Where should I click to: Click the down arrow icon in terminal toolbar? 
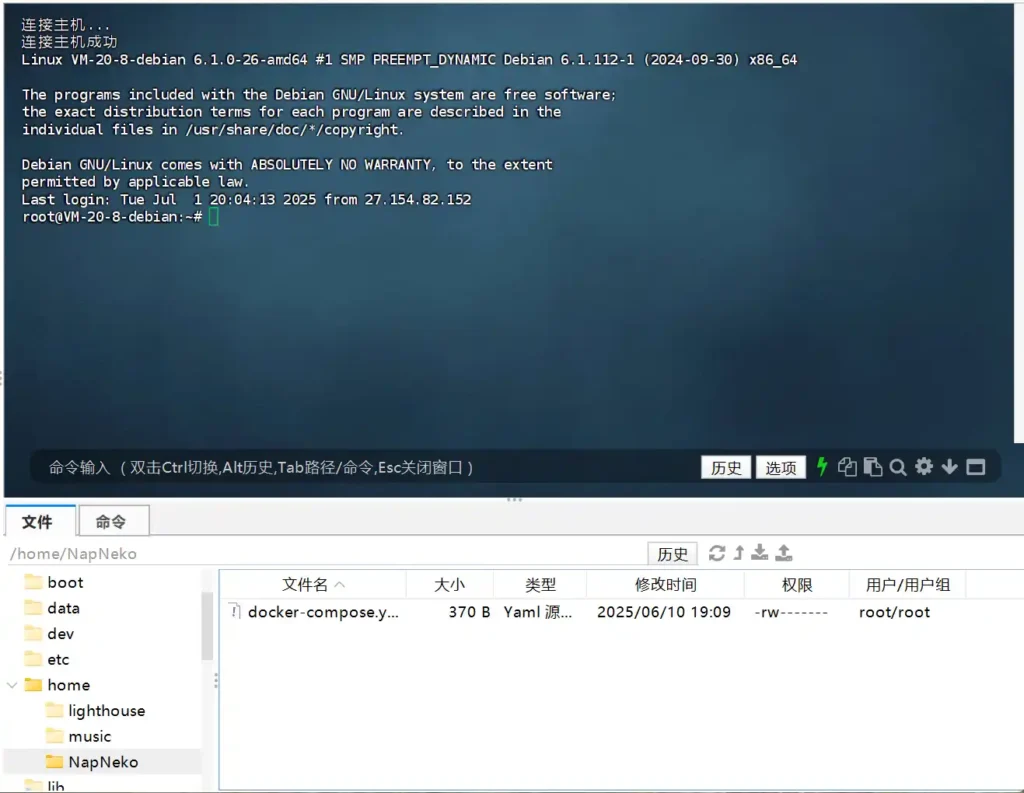pos(950,467)
